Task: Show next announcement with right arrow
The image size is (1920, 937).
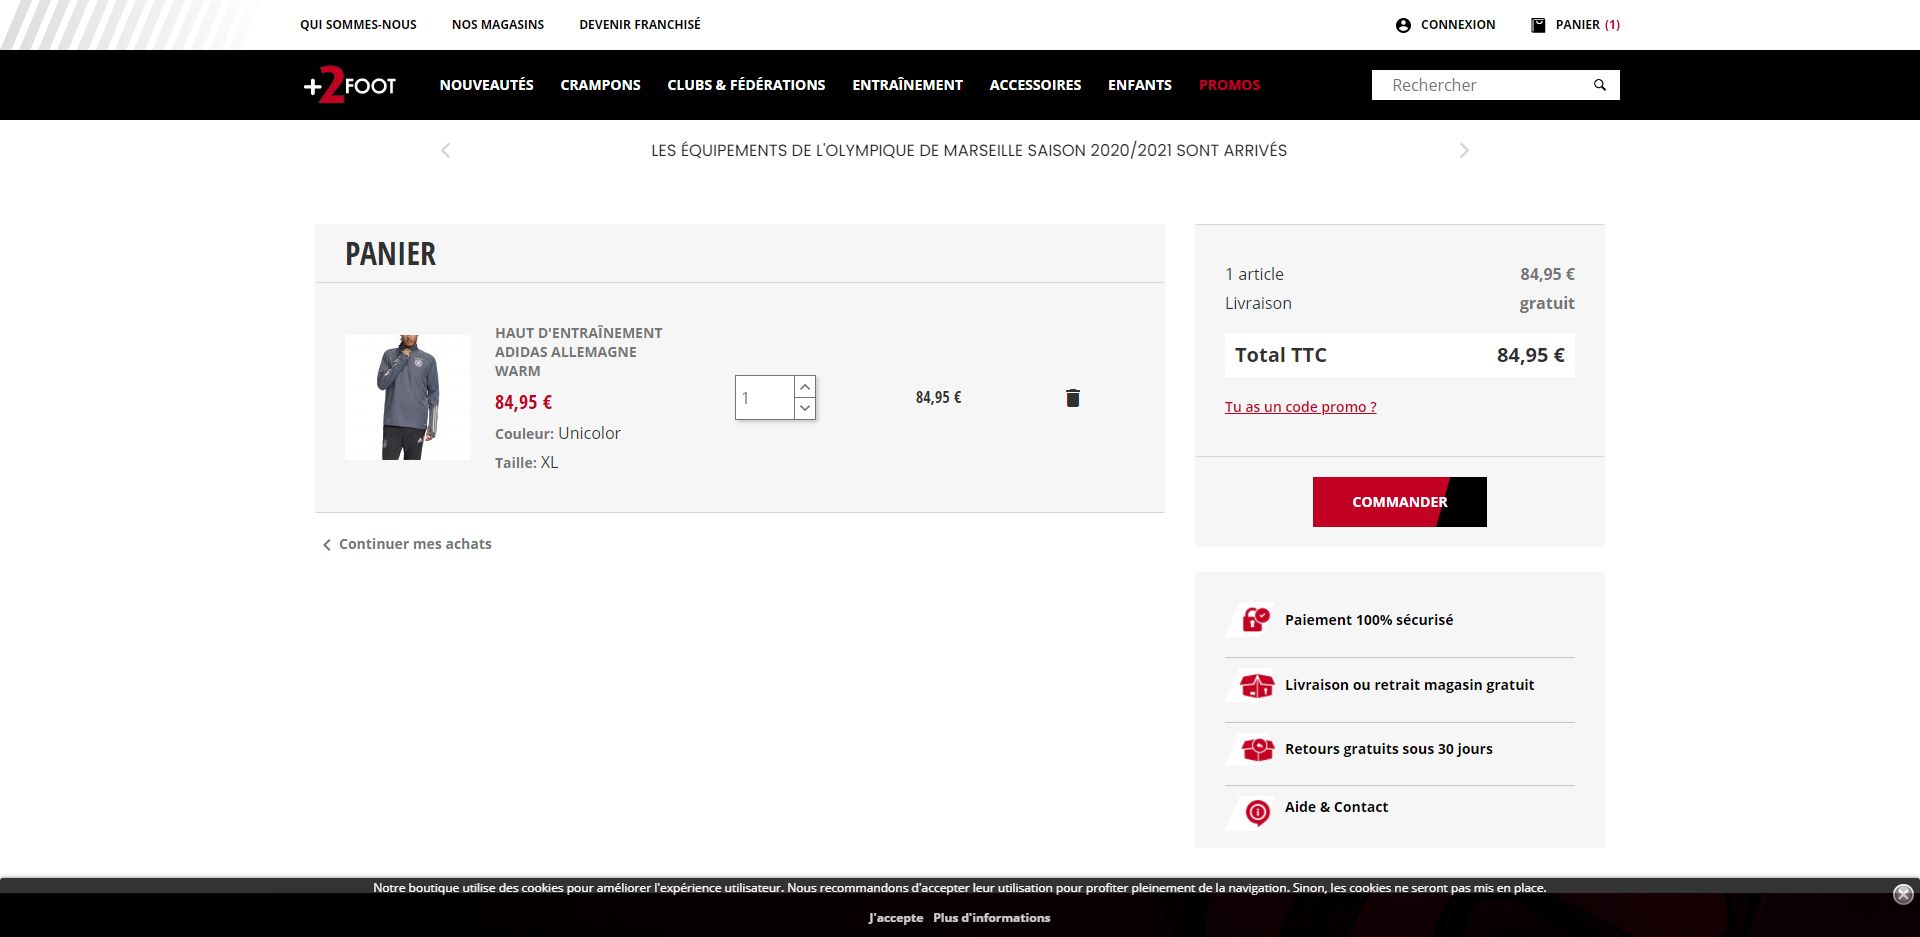Action: pyautogui.click(x=1464, y=150)
